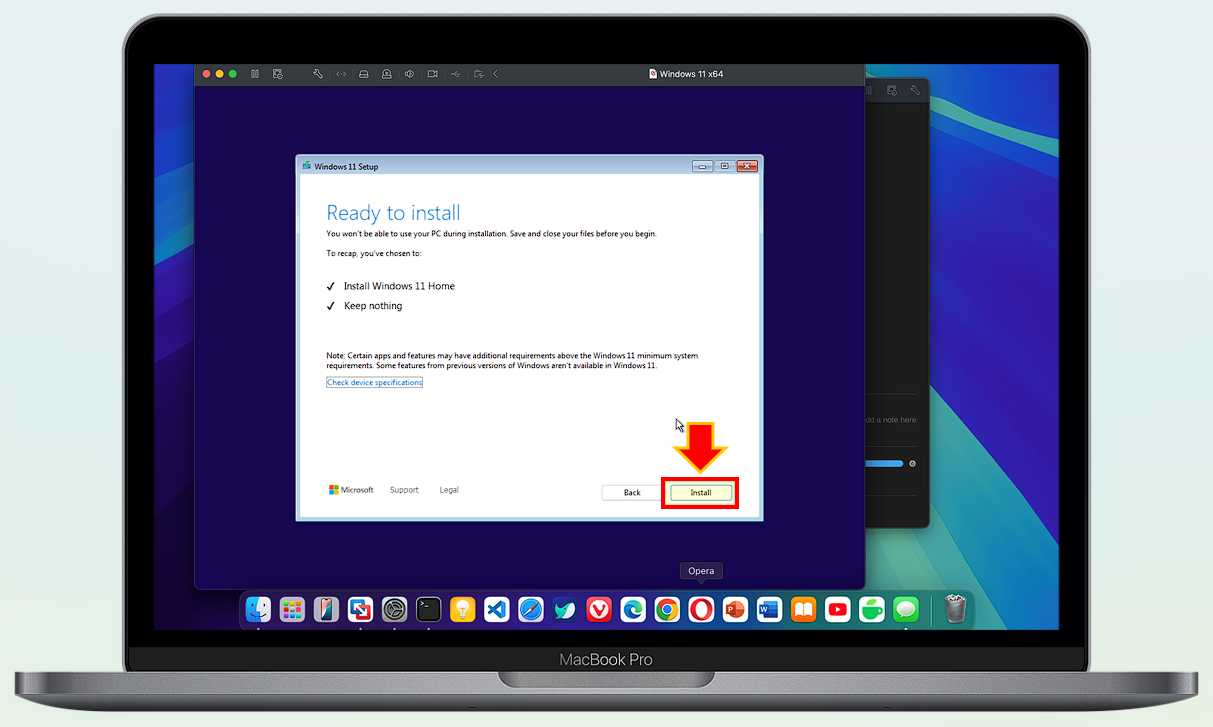Screen dimensions: 1213x727
Task: Open the Check device specifications link
Action: tap(375, 383)
